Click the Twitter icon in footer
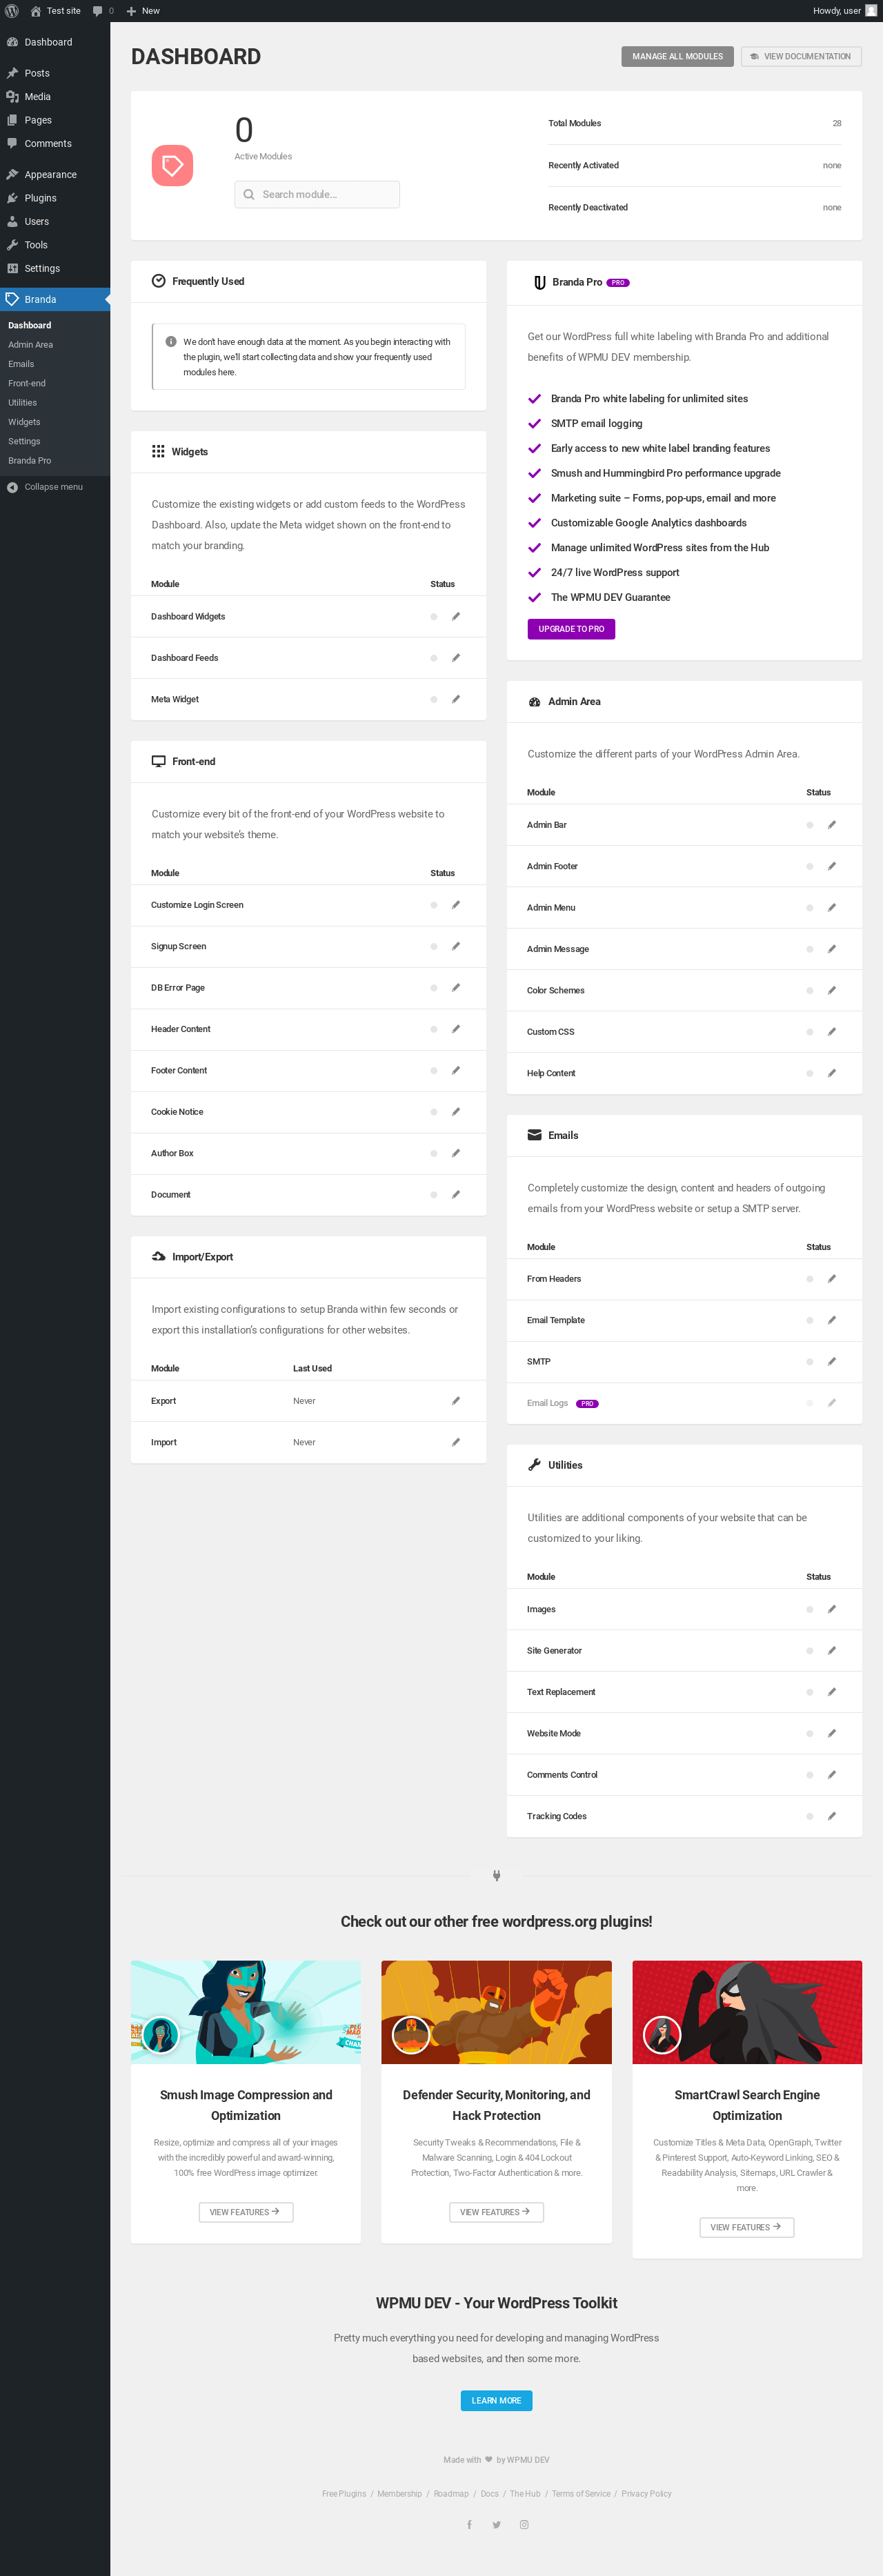Image resolution: width=883 pixels, height=2576 pixels. [496, 2525]
